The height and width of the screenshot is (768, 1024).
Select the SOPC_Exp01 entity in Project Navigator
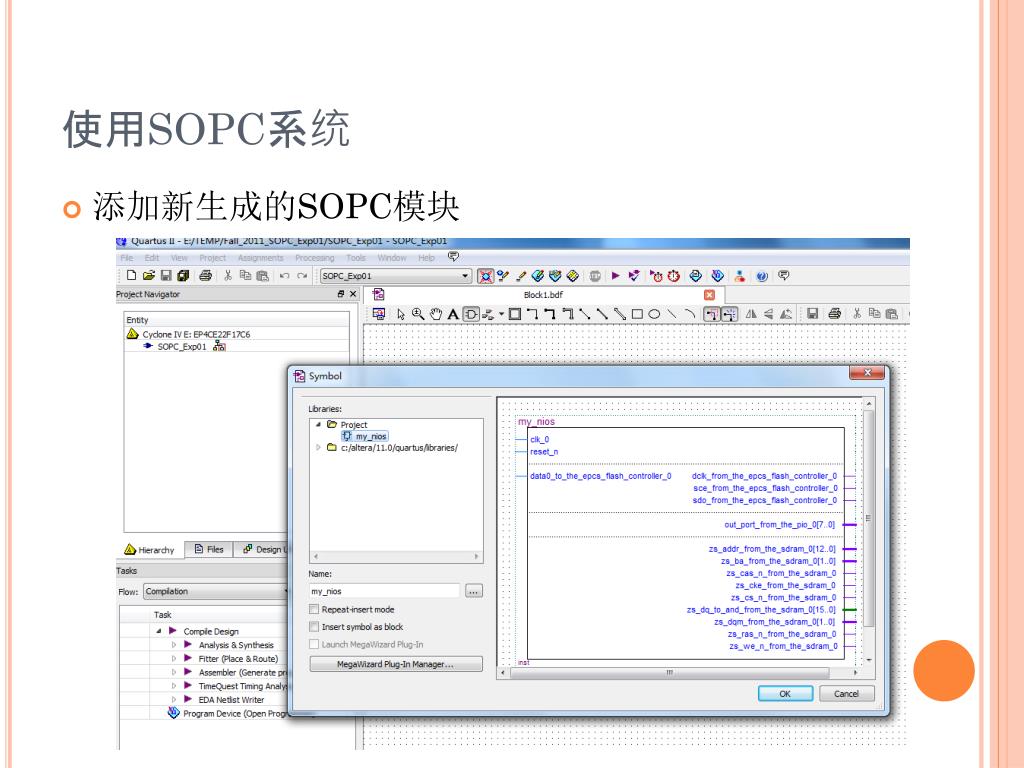182,347
